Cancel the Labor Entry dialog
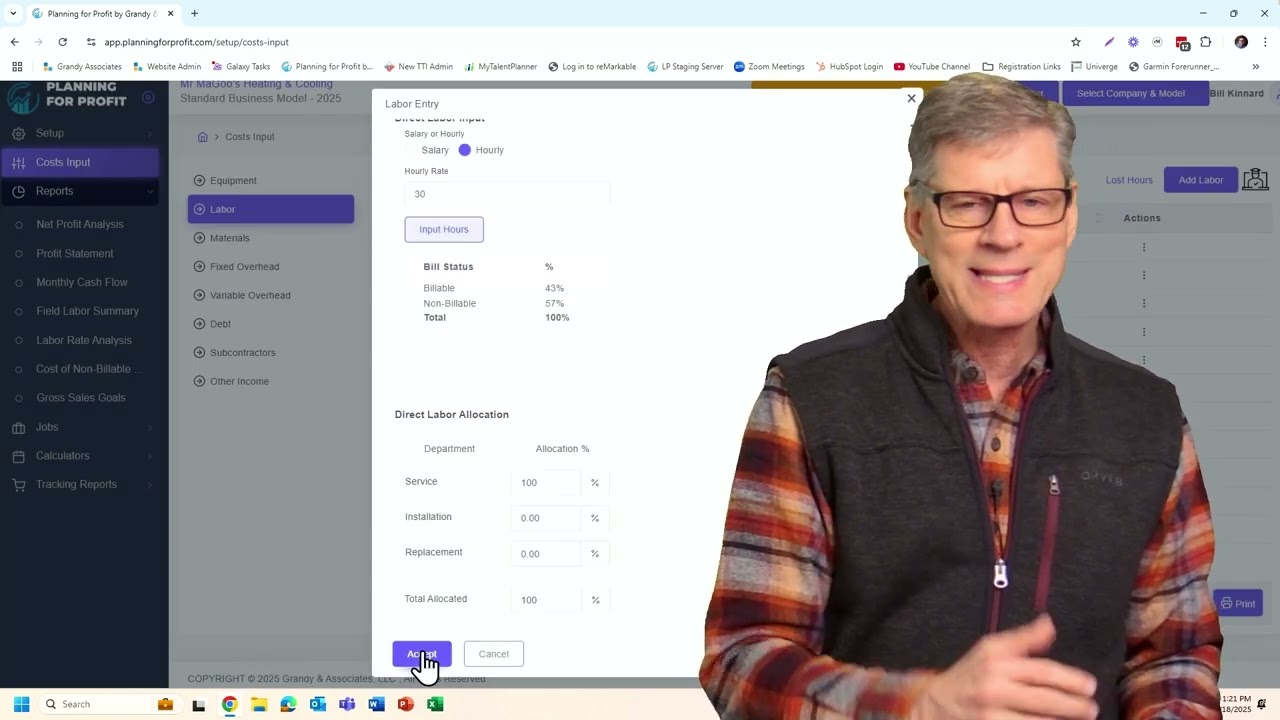Image resolution: width=1280 pixels, height=720 pixels. point(494,654)
